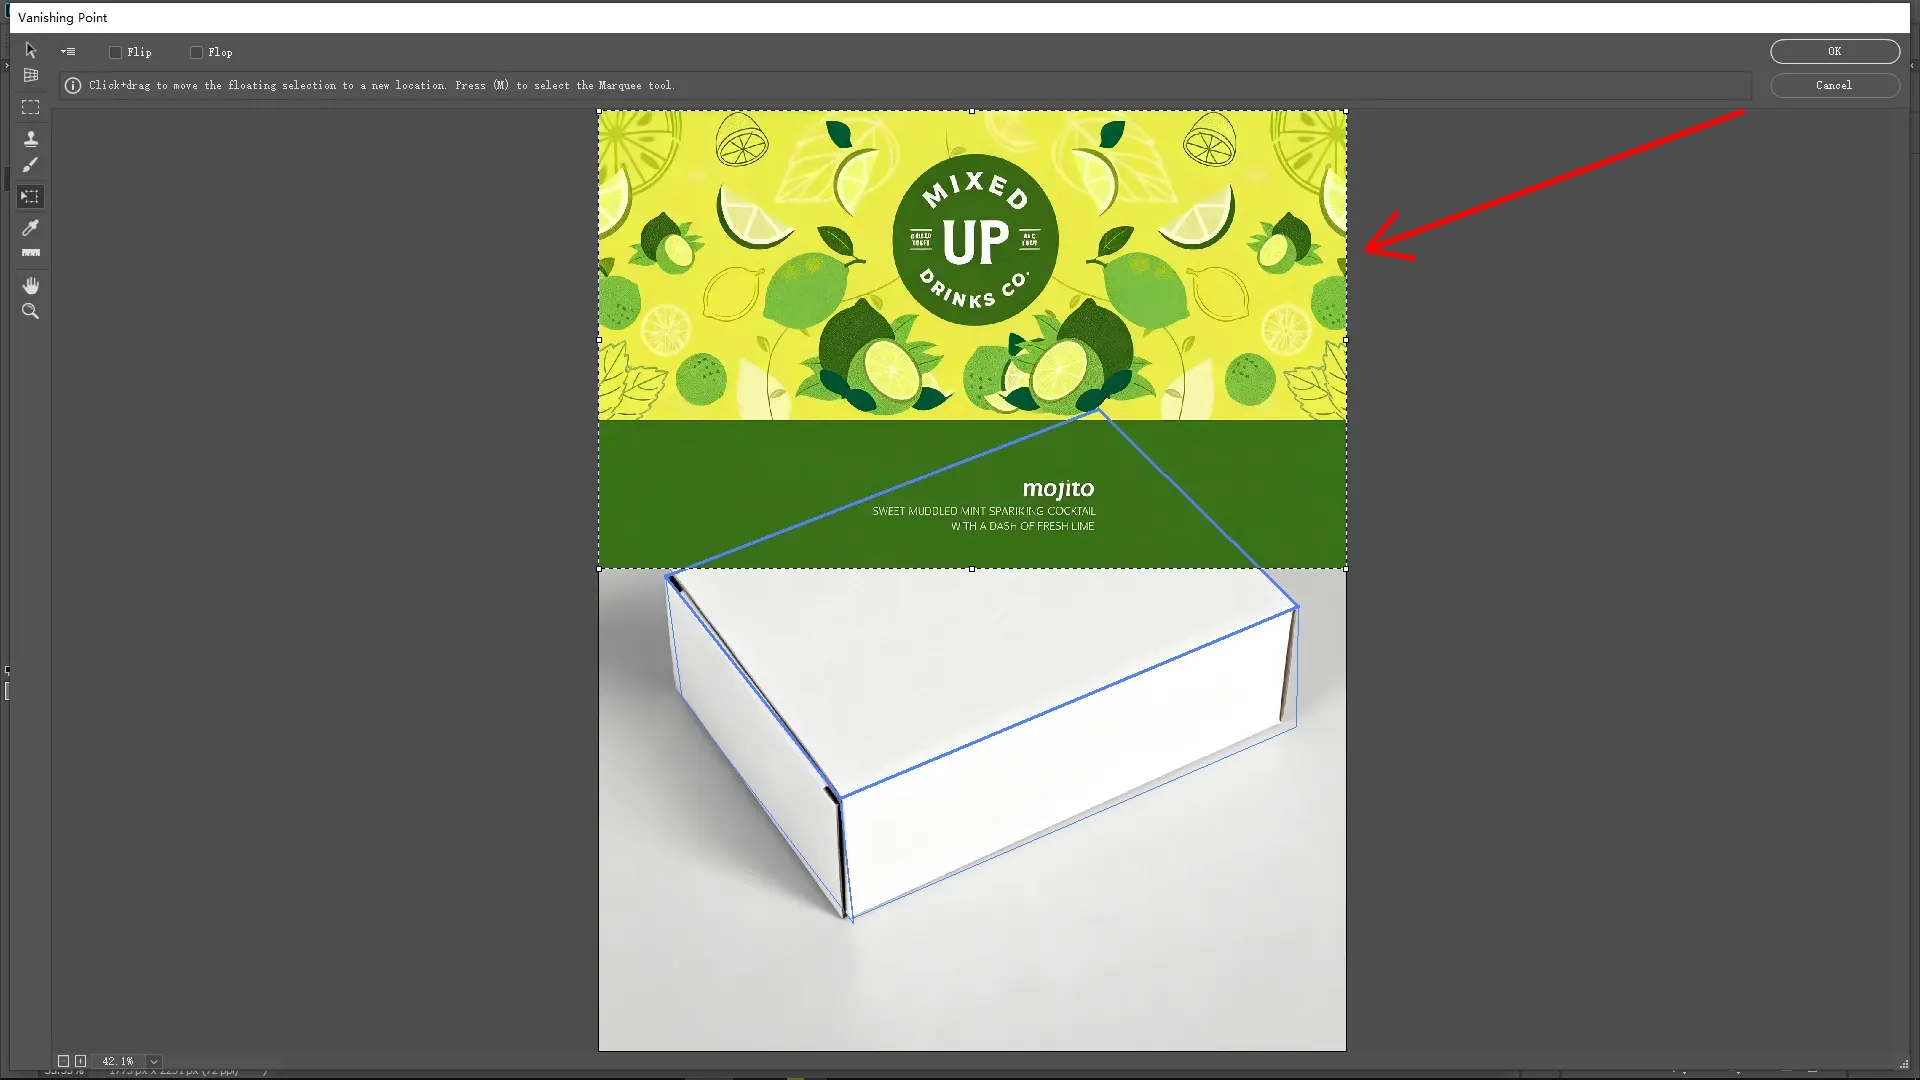Select the Measure tool
The width and height of the screenshot is (1920, 1080).
pos(31,252)
